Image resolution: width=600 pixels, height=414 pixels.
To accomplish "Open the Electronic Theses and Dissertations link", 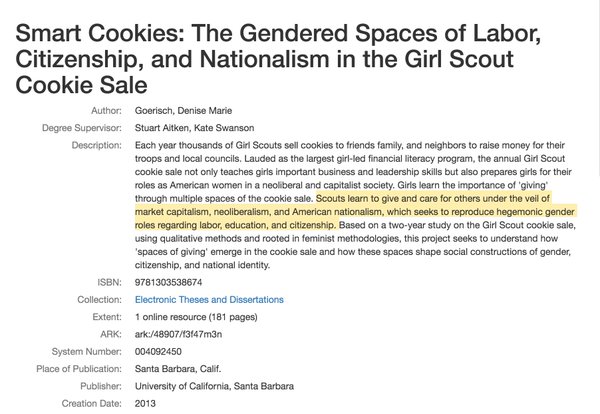I will pos(209,300).
